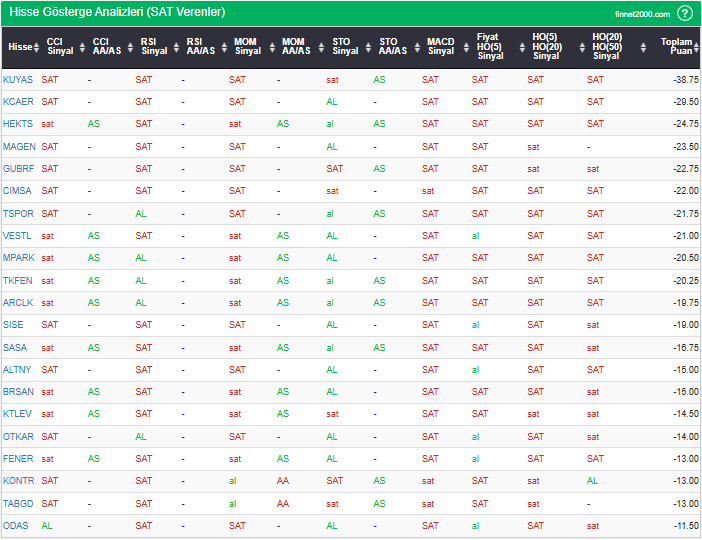The image size is (702, 540).
Task: Click the SASA ticker link
Action: (15, 348)
